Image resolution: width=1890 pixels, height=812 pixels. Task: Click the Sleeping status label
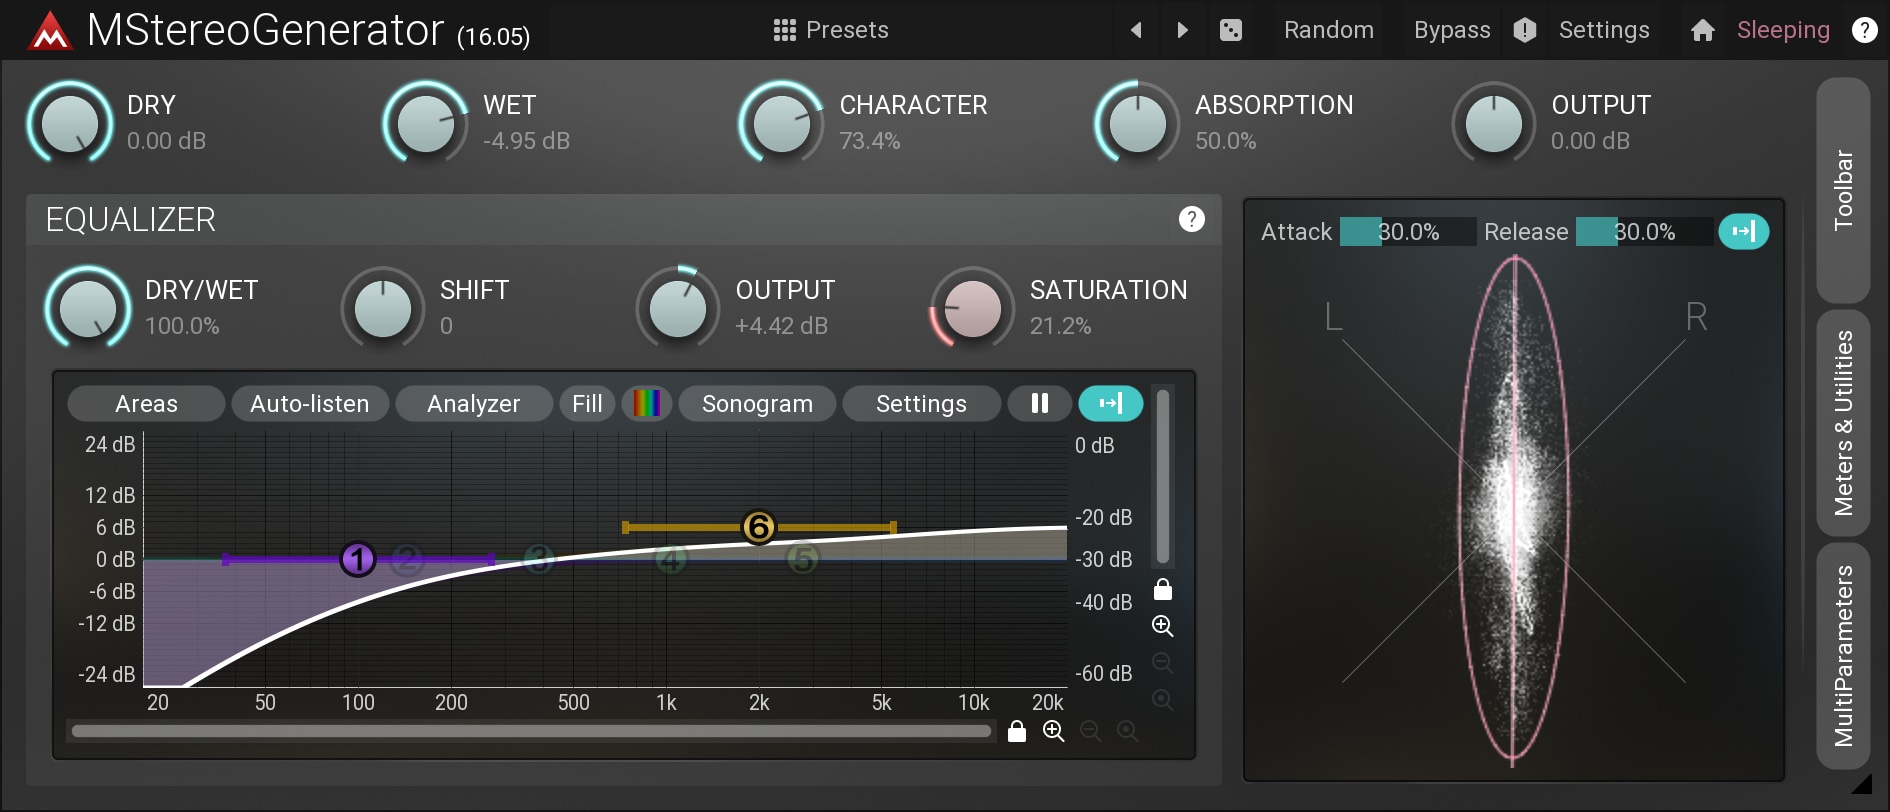point(1783,30)
